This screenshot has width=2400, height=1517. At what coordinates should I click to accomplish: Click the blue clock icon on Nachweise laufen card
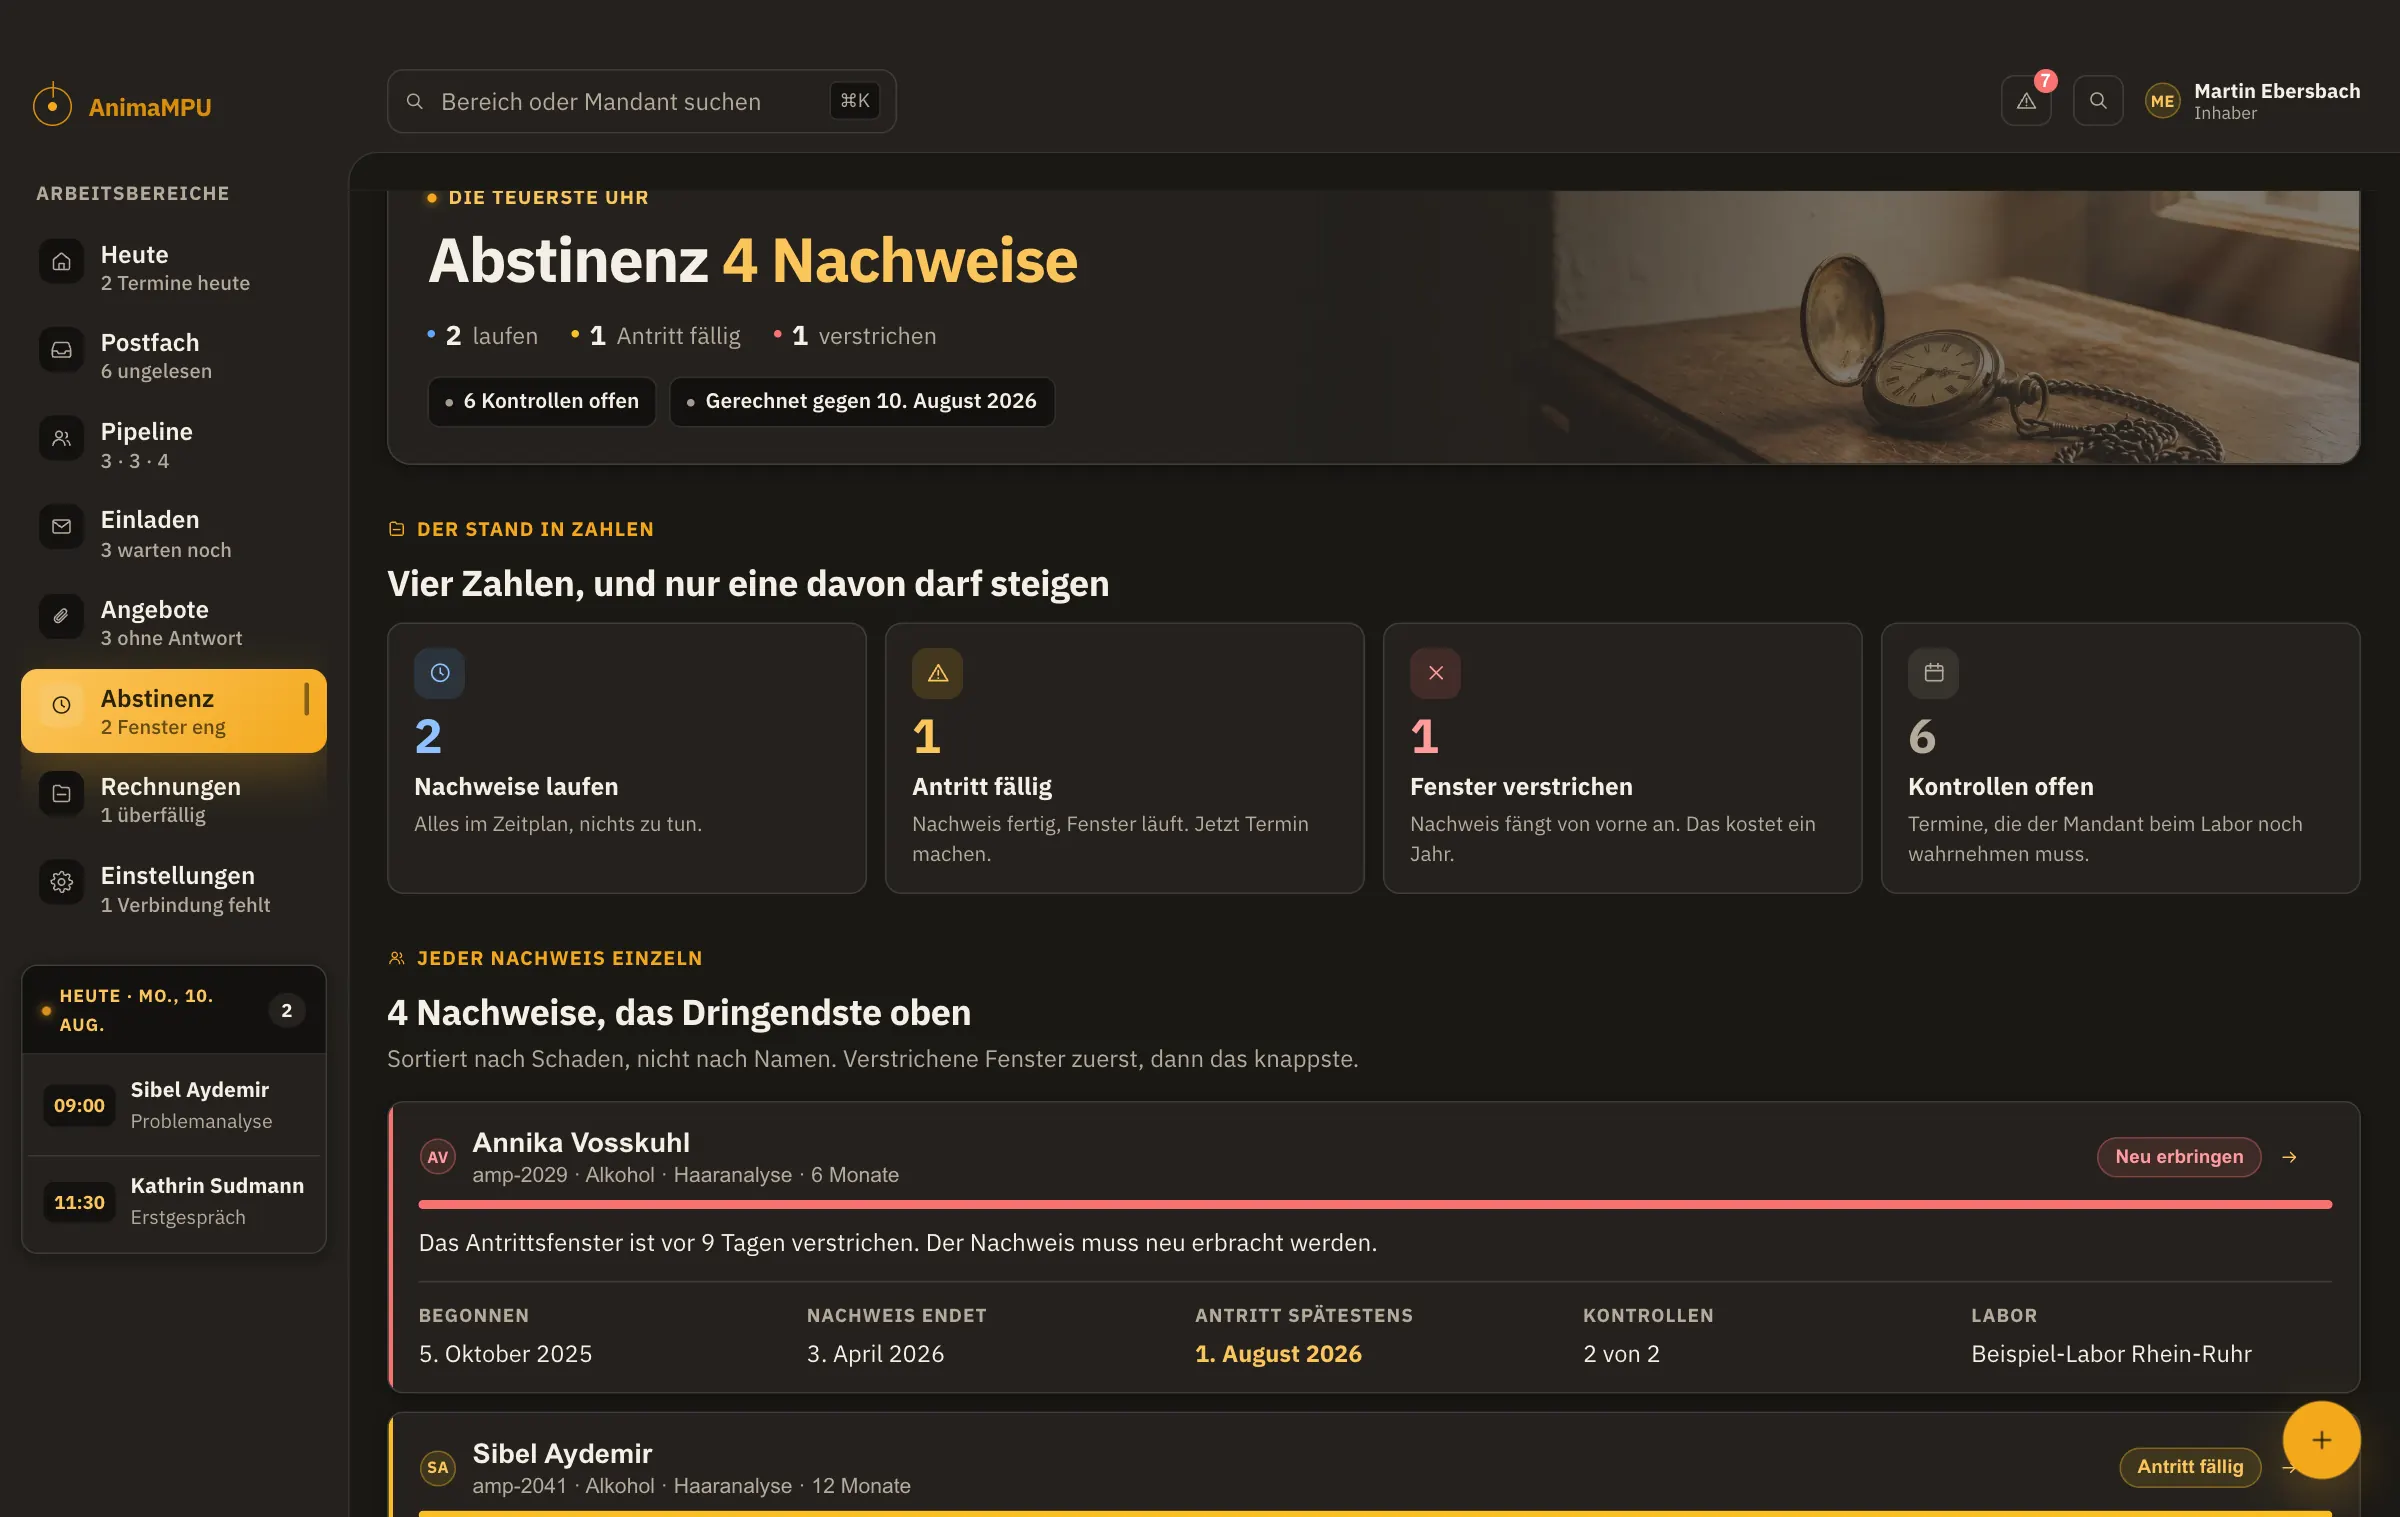pyautogui.click(x=440, y=673)
